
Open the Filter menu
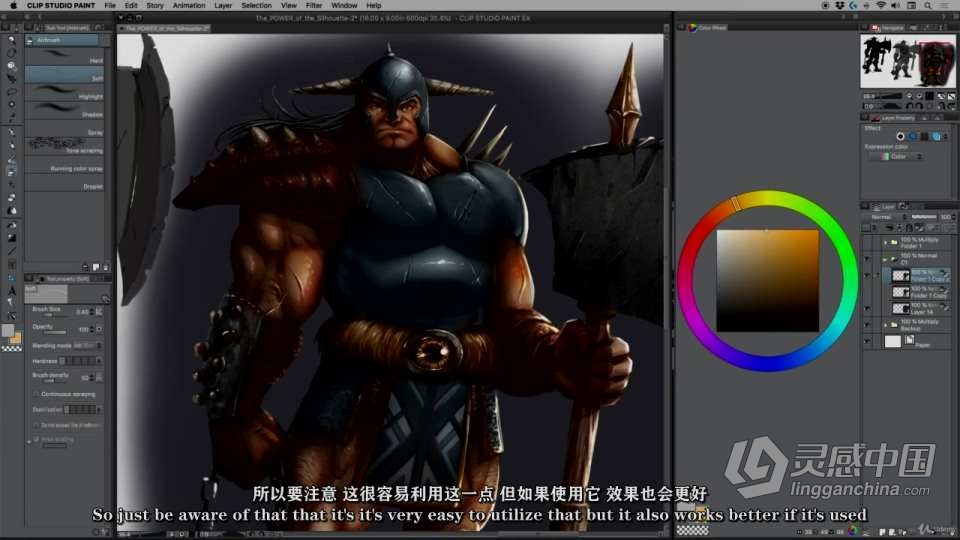[x=313, y=6]
